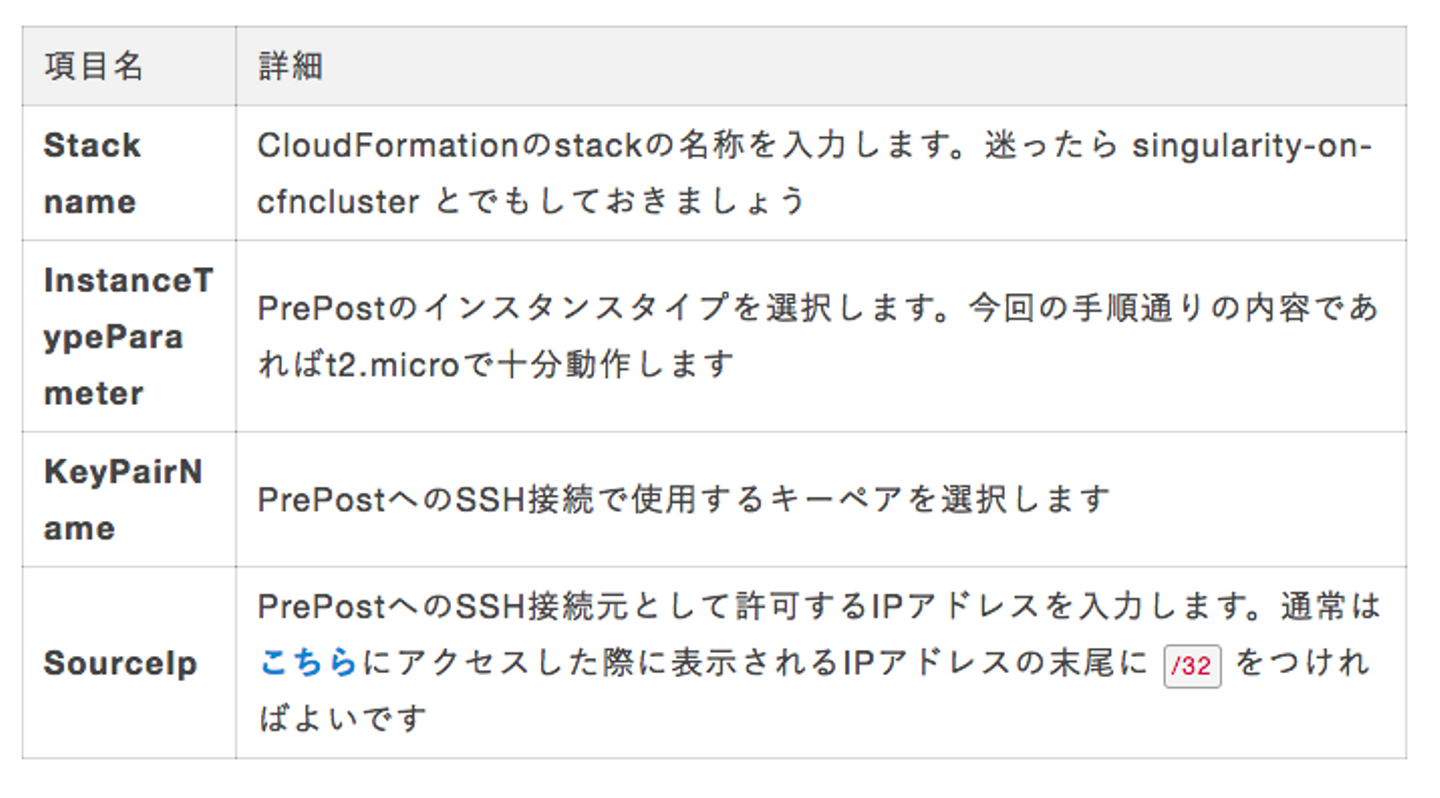1440x798 pixels.
Task: Select the SourceIp row label
Action: pos(120,663)
